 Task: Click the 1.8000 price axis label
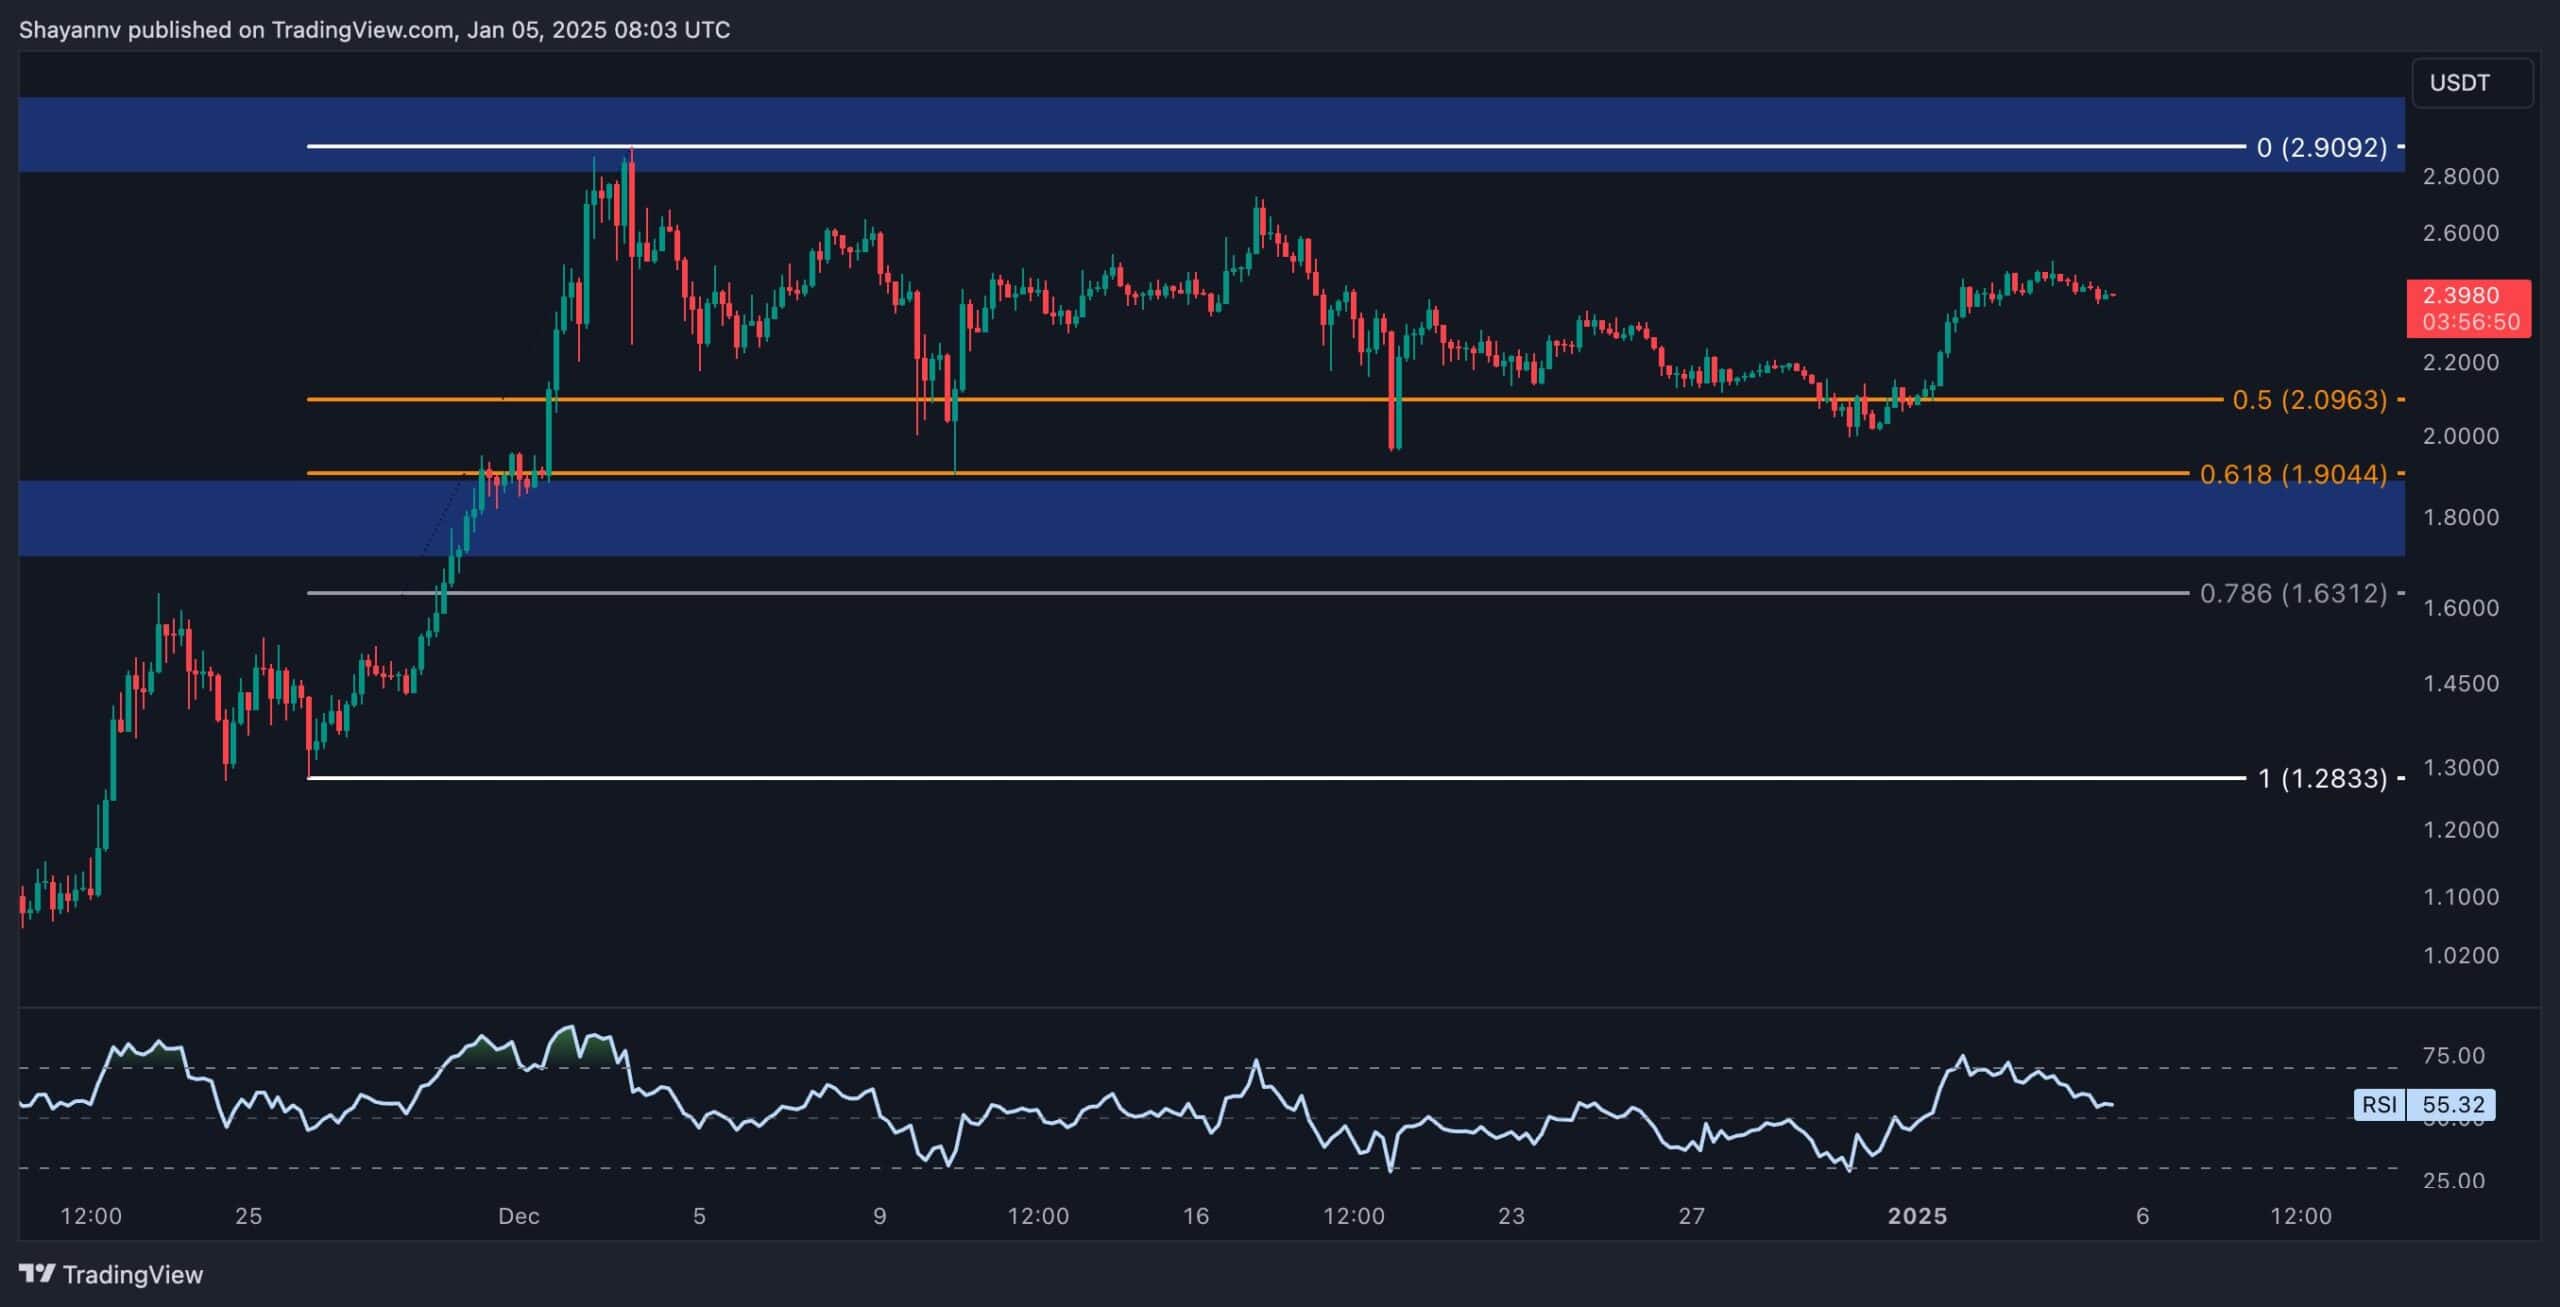2461,518
